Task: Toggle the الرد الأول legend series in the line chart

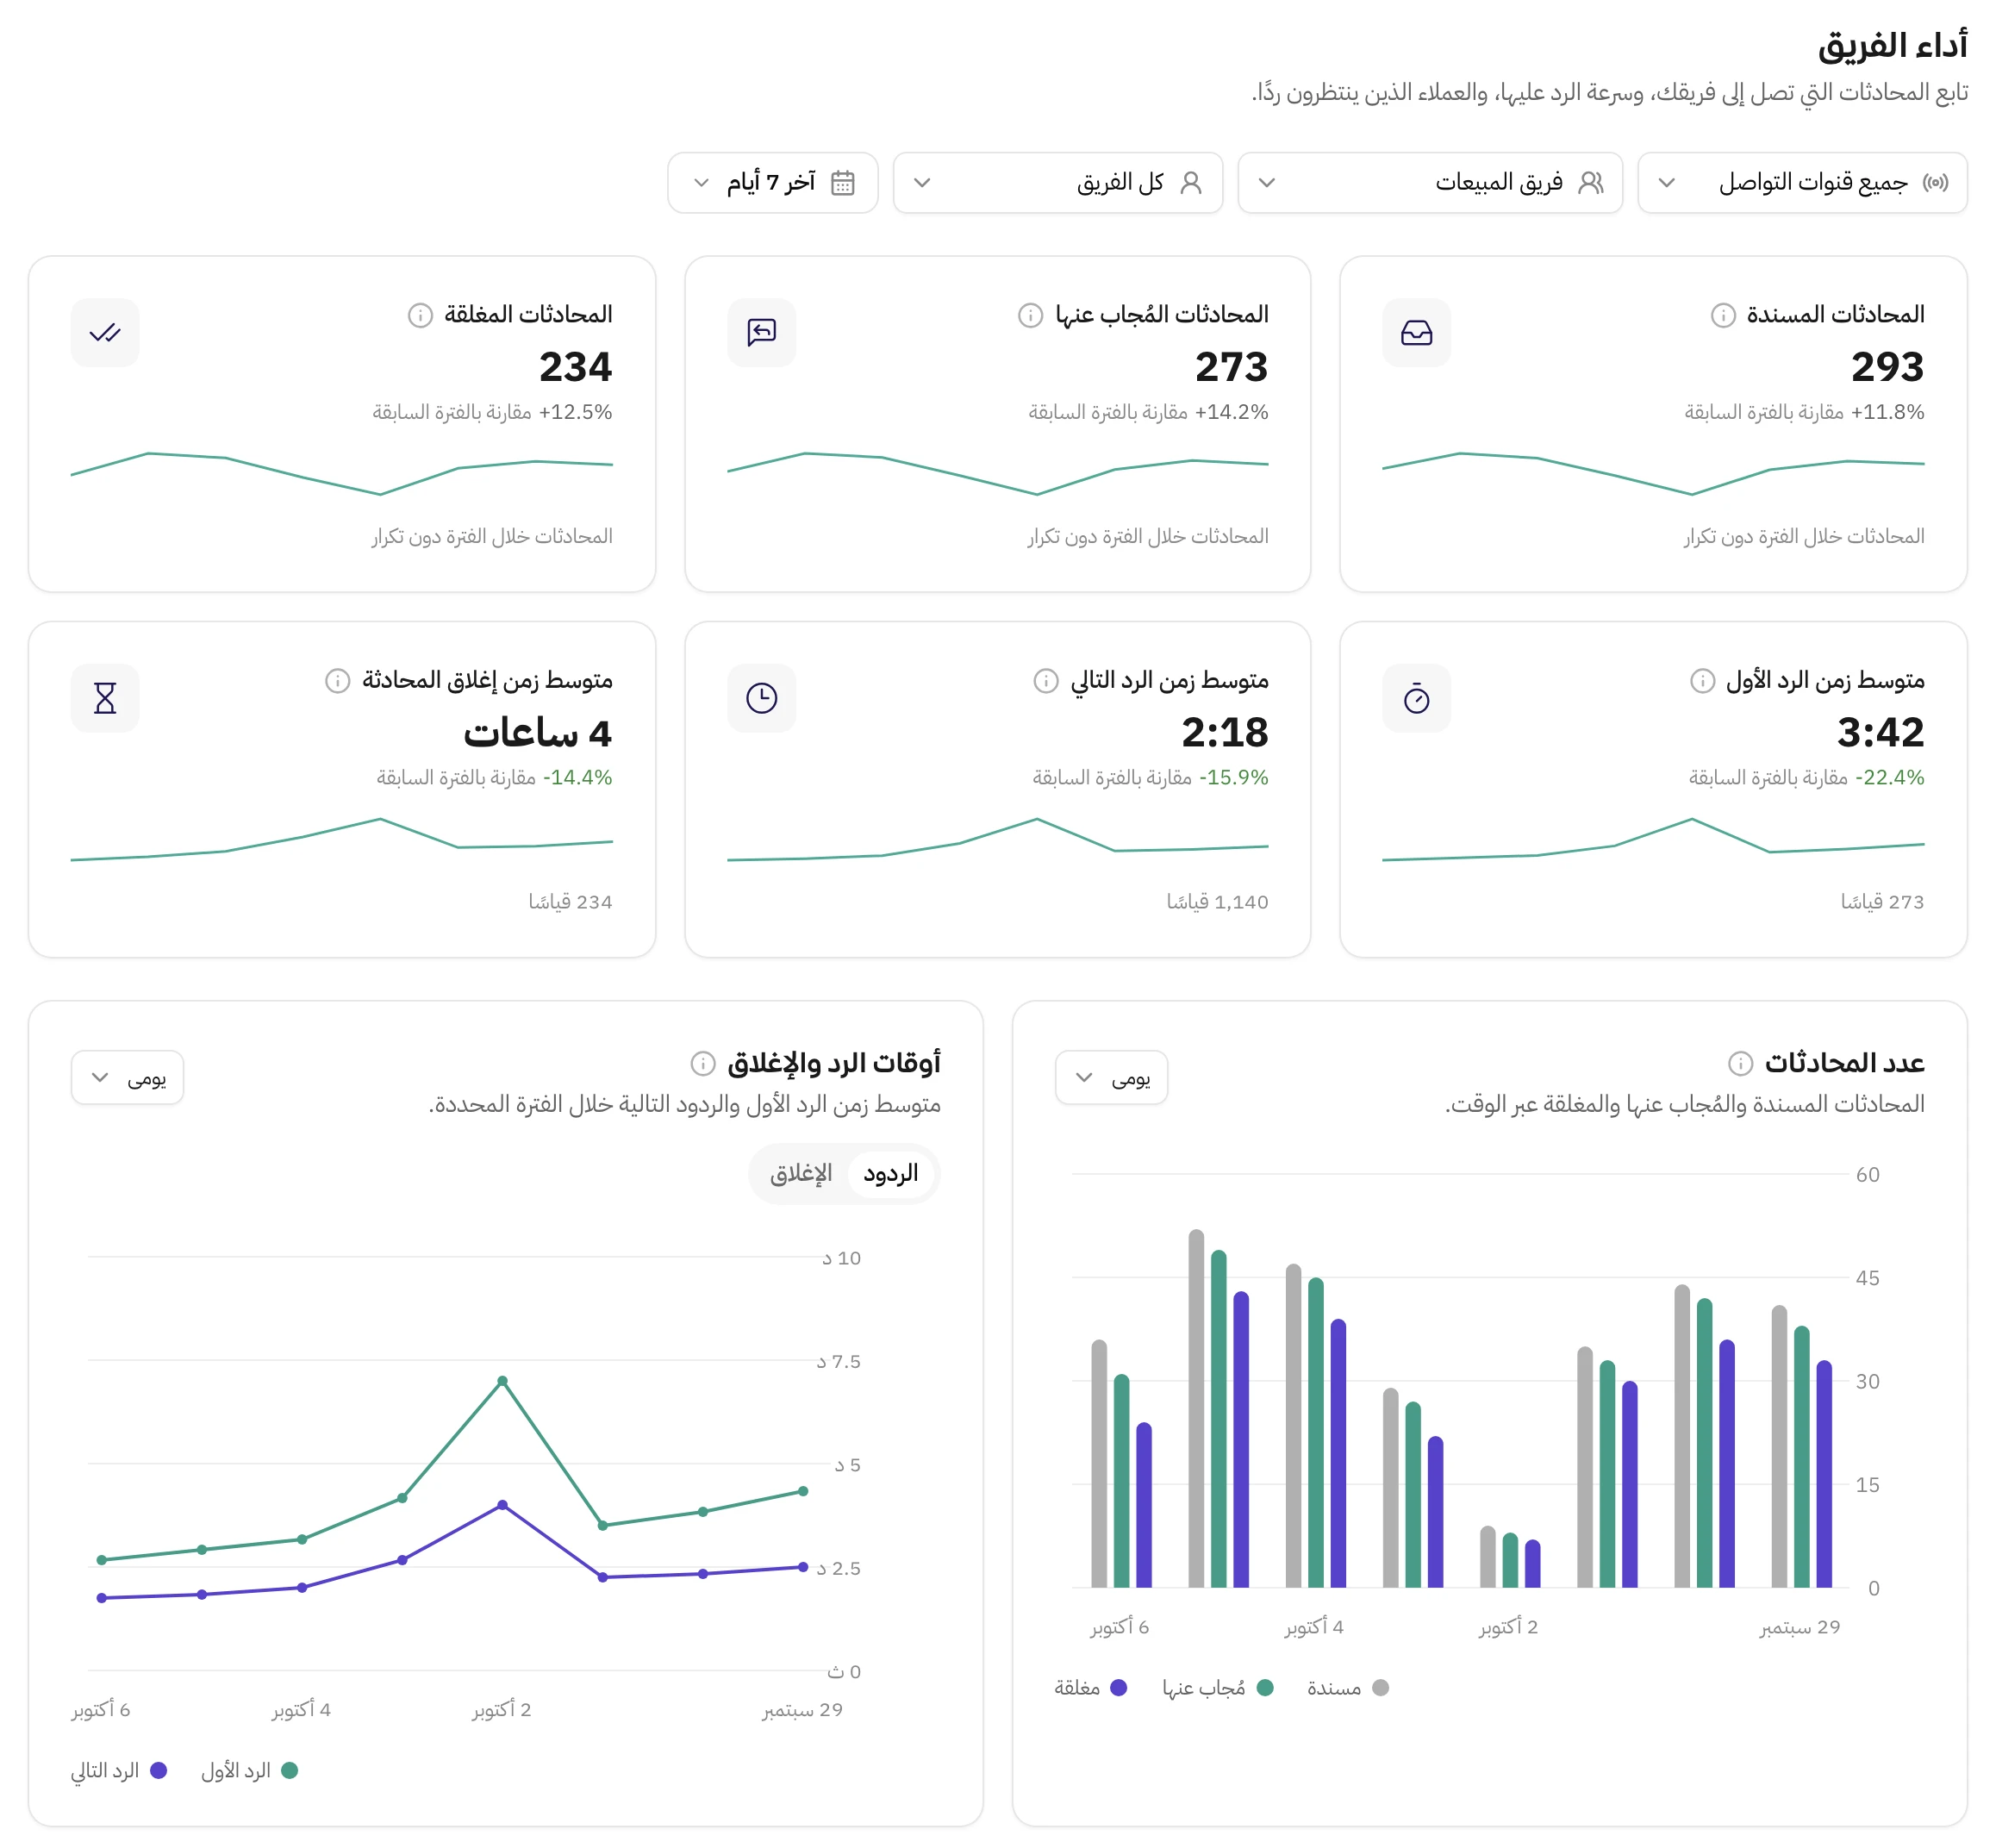Action: click(249, 1771)
